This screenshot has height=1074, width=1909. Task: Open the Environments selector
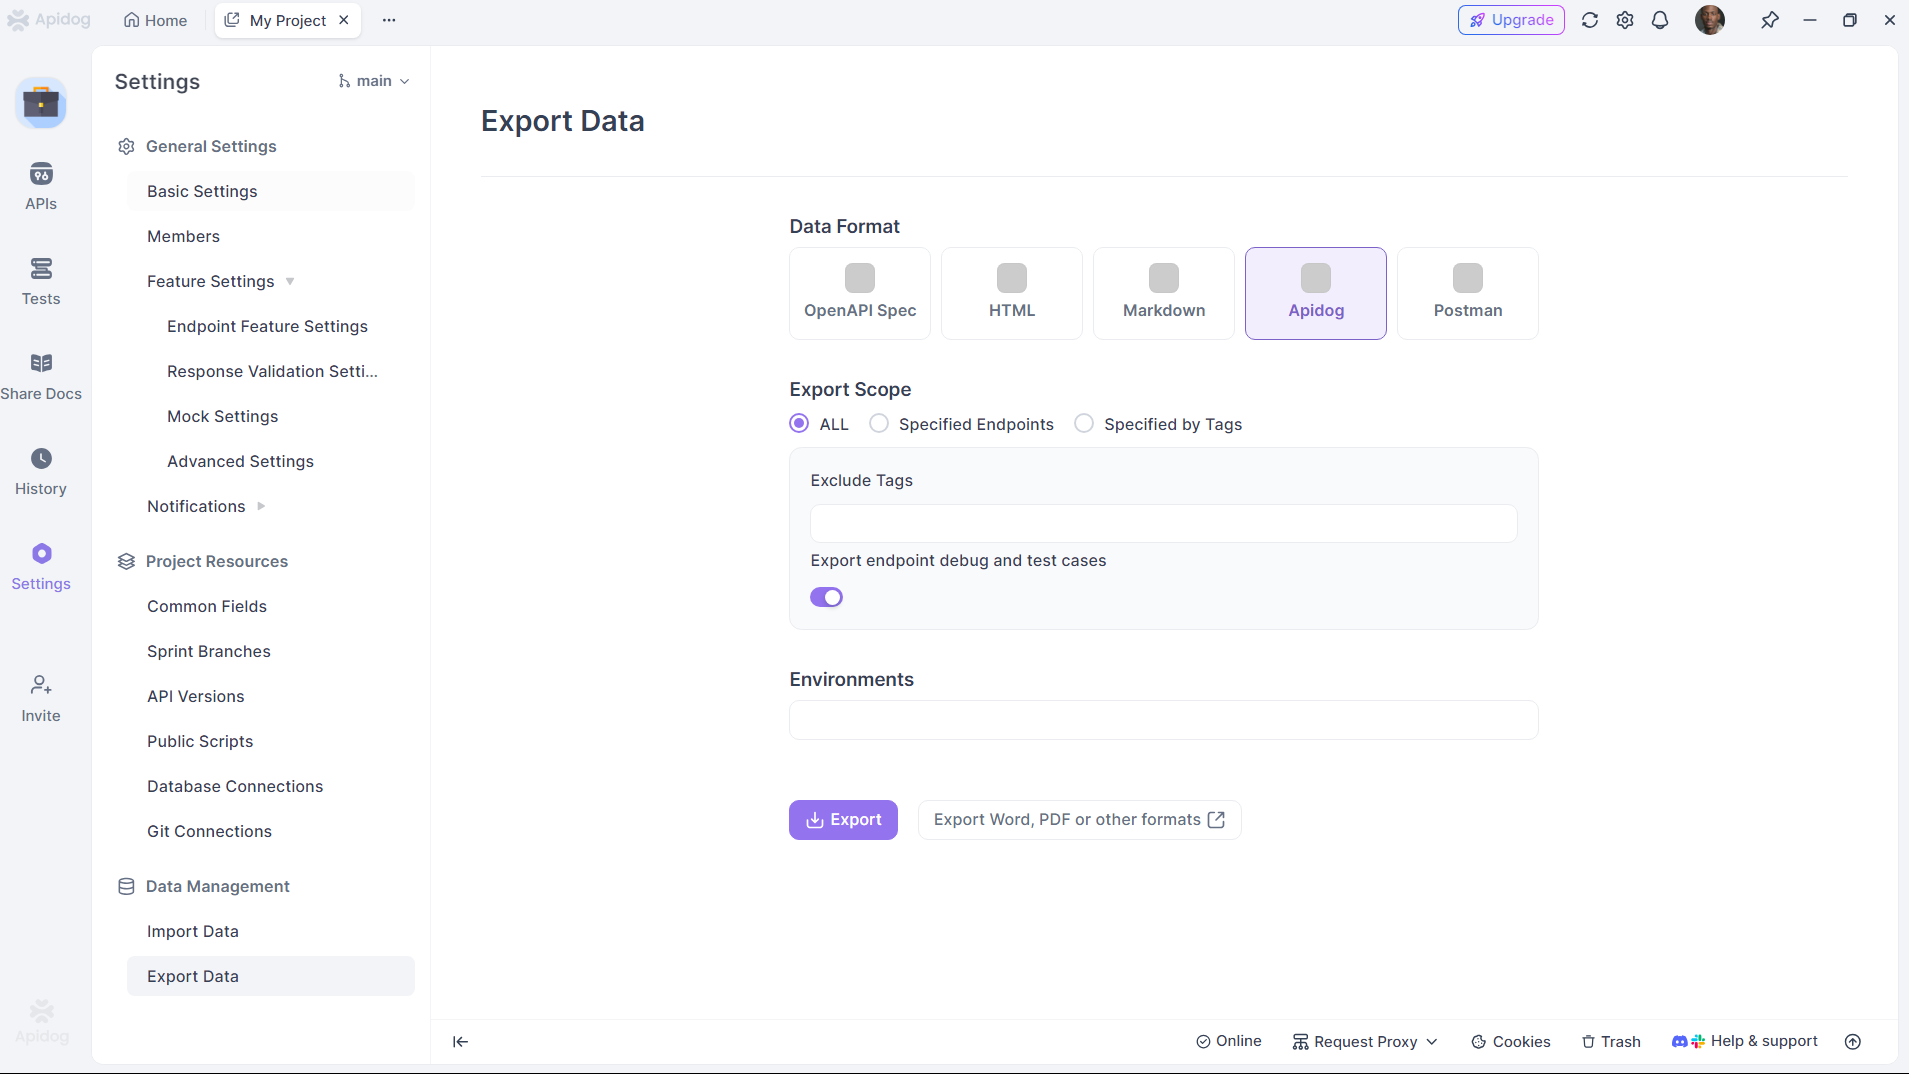coord(1164,720)
